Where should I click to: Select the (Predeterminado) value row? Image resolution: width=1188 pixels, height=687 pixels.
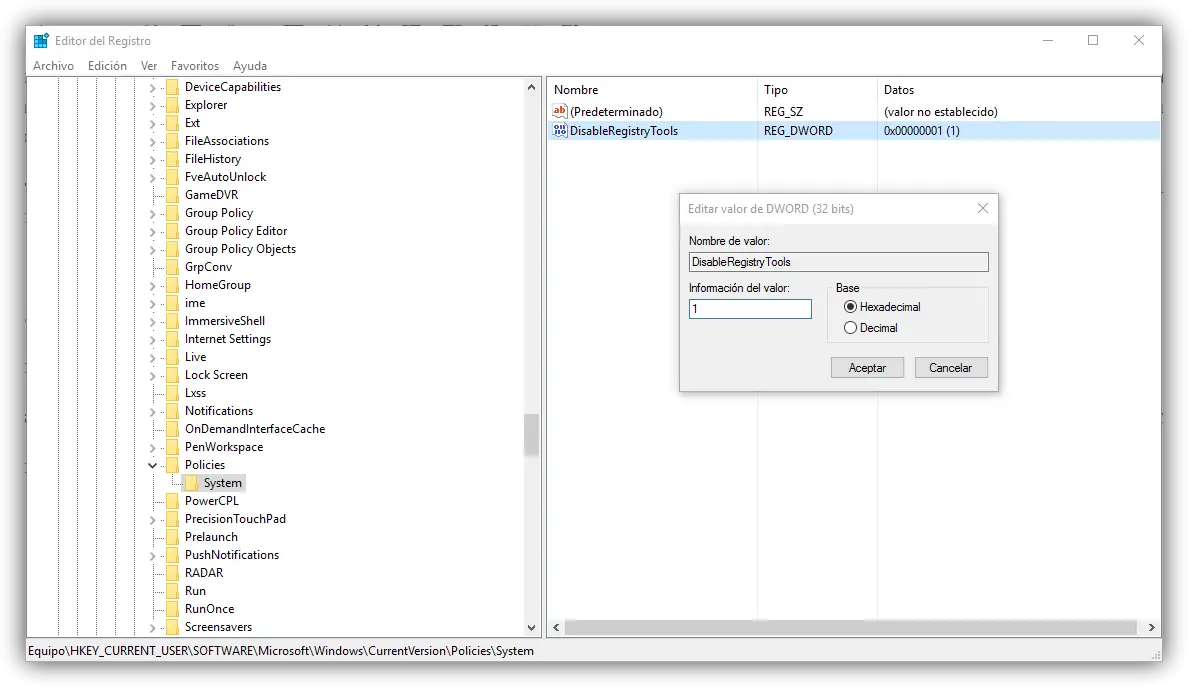point(853,111)
